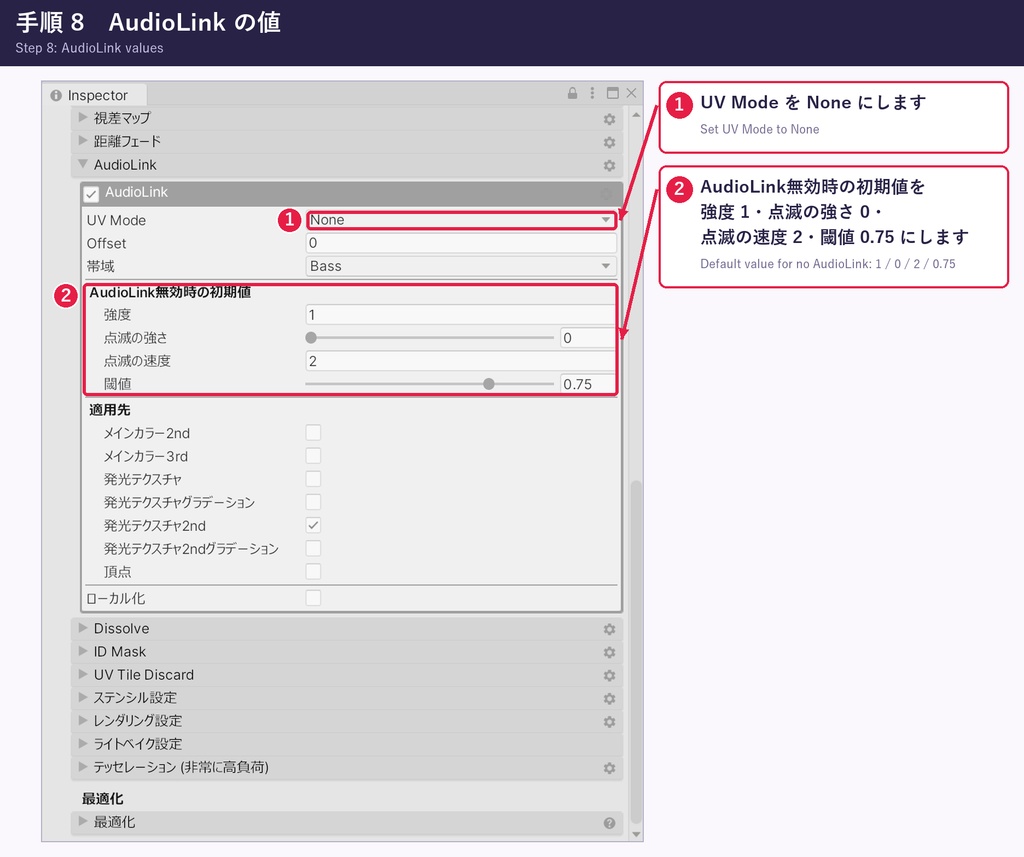Screen dimensions: 1024x857
Task: Expand the 距離フェード section
Action: 83,140
